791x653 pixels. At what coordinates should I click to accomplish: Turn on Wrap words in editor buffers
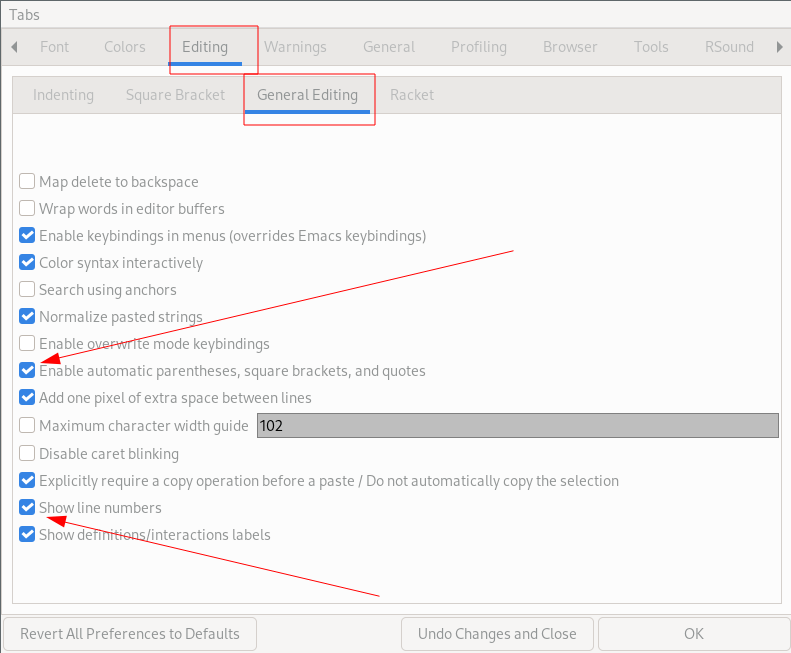(x=27, y=209)
